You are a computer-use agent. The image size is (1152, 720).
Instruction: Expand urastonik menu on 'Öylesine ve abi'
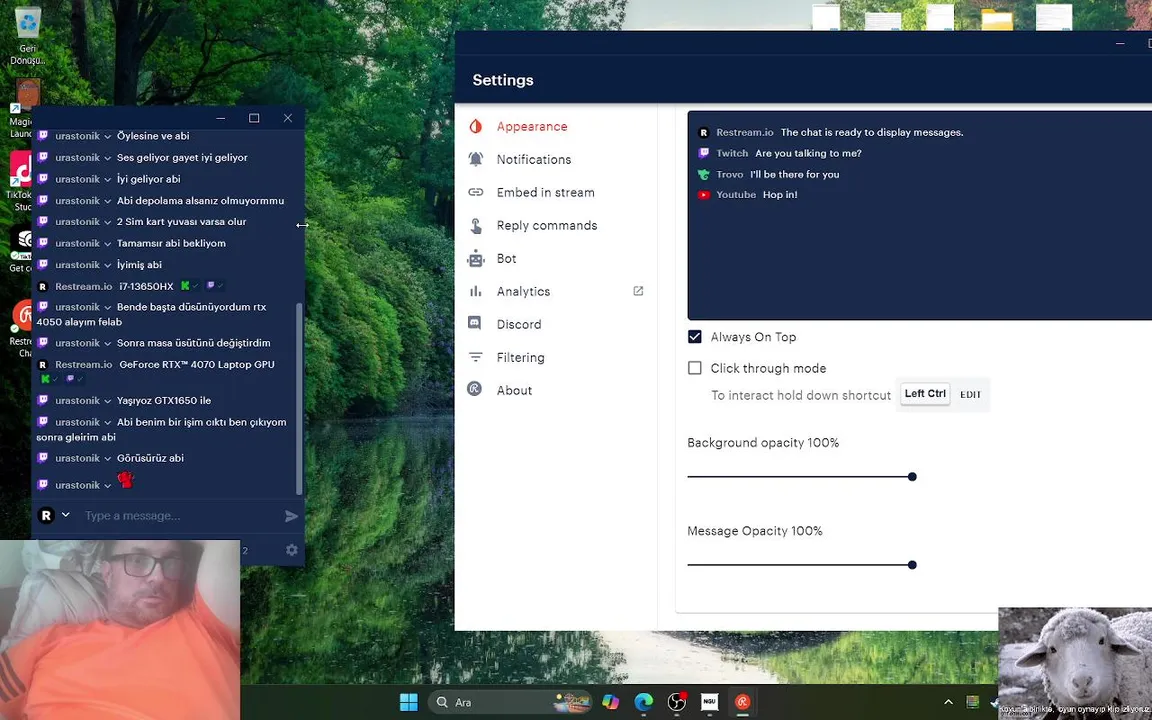pos(107,137)
